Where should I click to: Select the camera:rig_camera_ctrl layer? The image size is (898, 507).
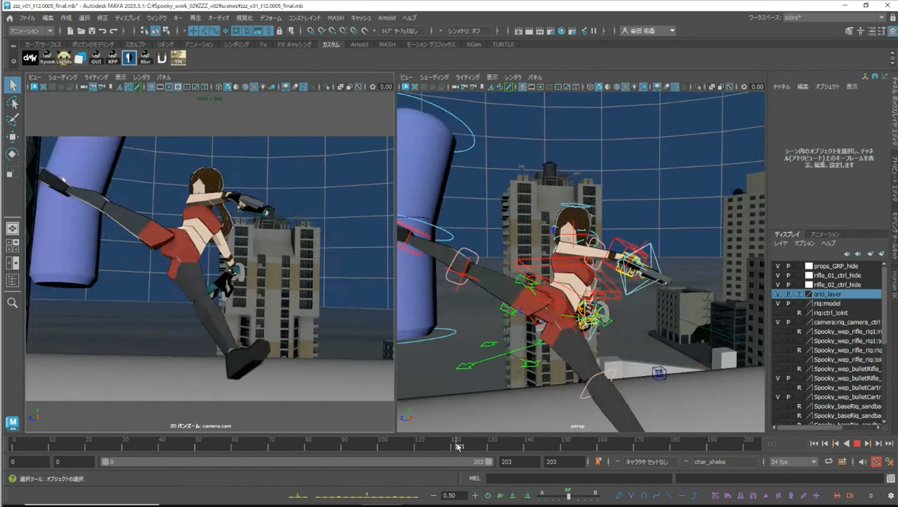point(846,322)
